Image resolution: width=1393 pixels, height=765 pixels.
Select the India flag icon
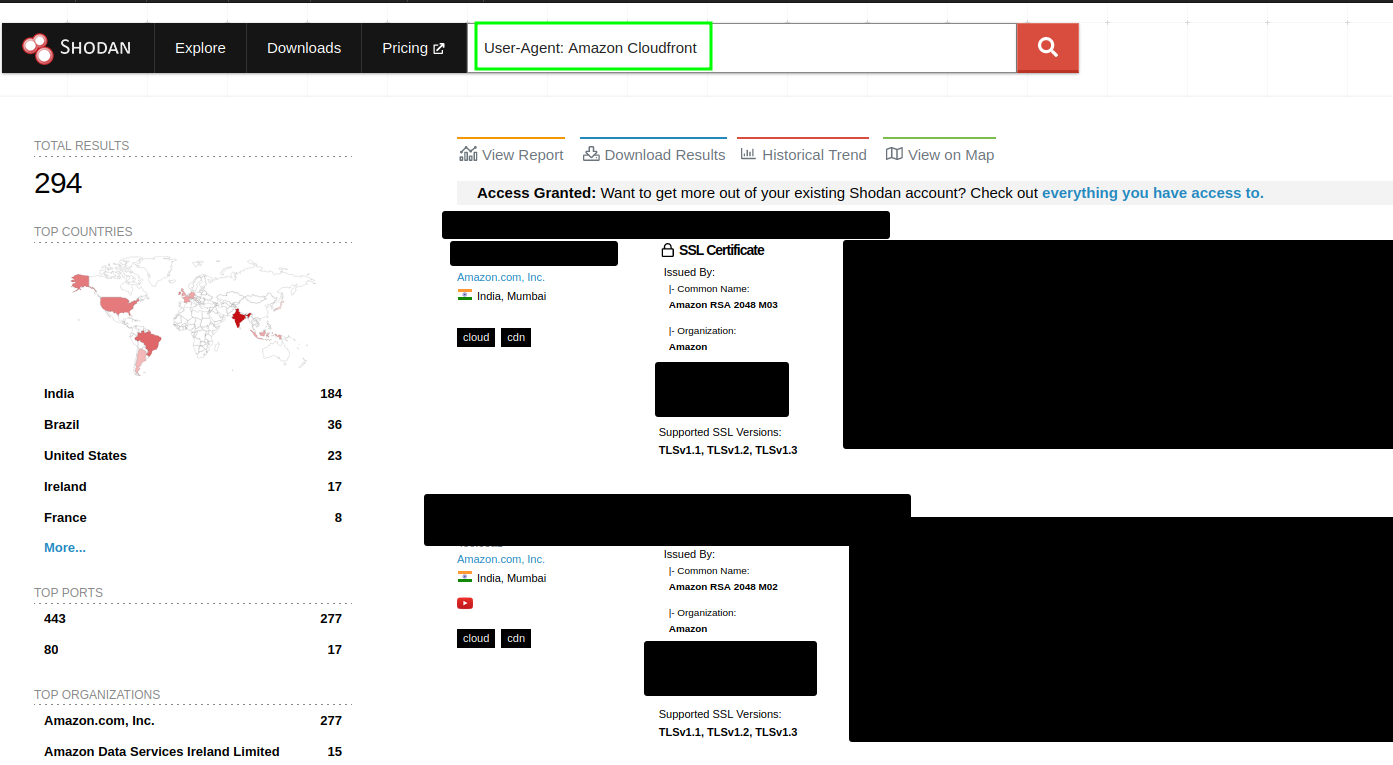coord(465,295)
